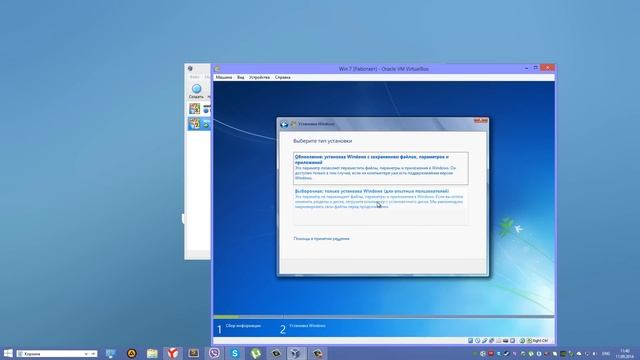Select the highlighted Win 7 VM in Manager list
640x360 pixels.
click(x=200, y=124)
